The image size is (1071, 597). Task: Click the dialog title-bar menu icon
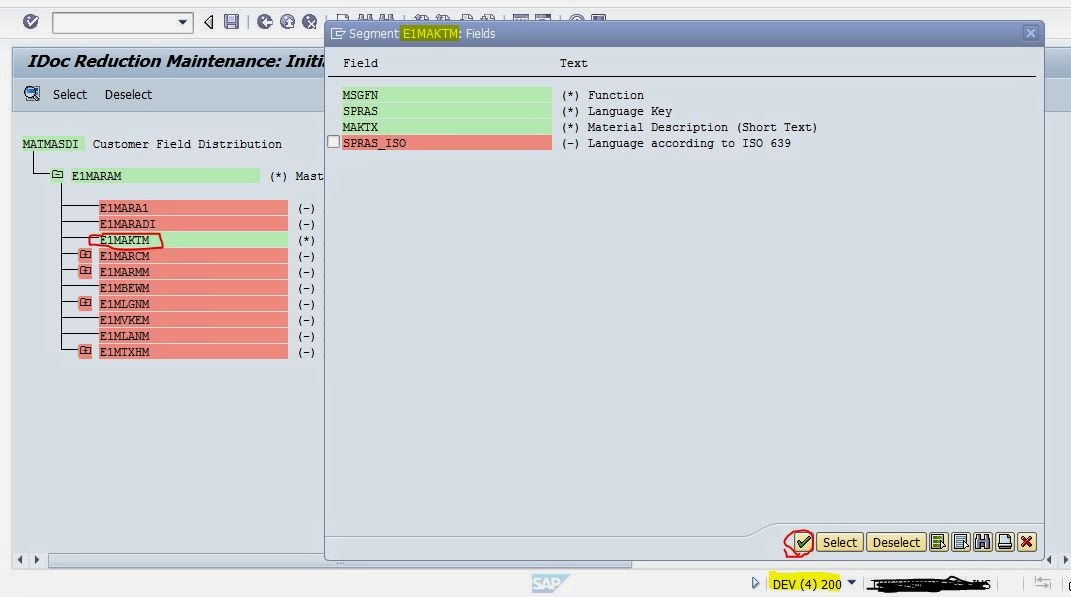coord(338,33)
